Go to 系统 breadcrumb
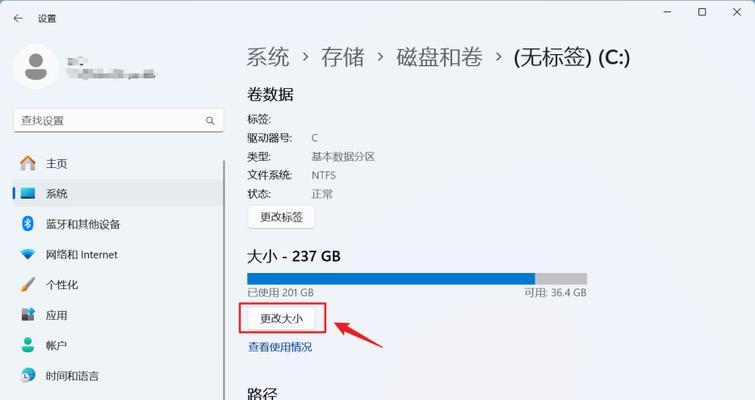The image size is (755, 400). [268, 57]
